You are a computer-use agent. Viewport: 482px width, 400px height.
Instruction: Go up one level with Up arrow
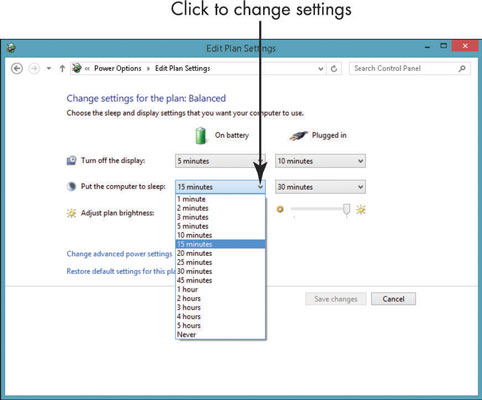click(x=62, y=69)
